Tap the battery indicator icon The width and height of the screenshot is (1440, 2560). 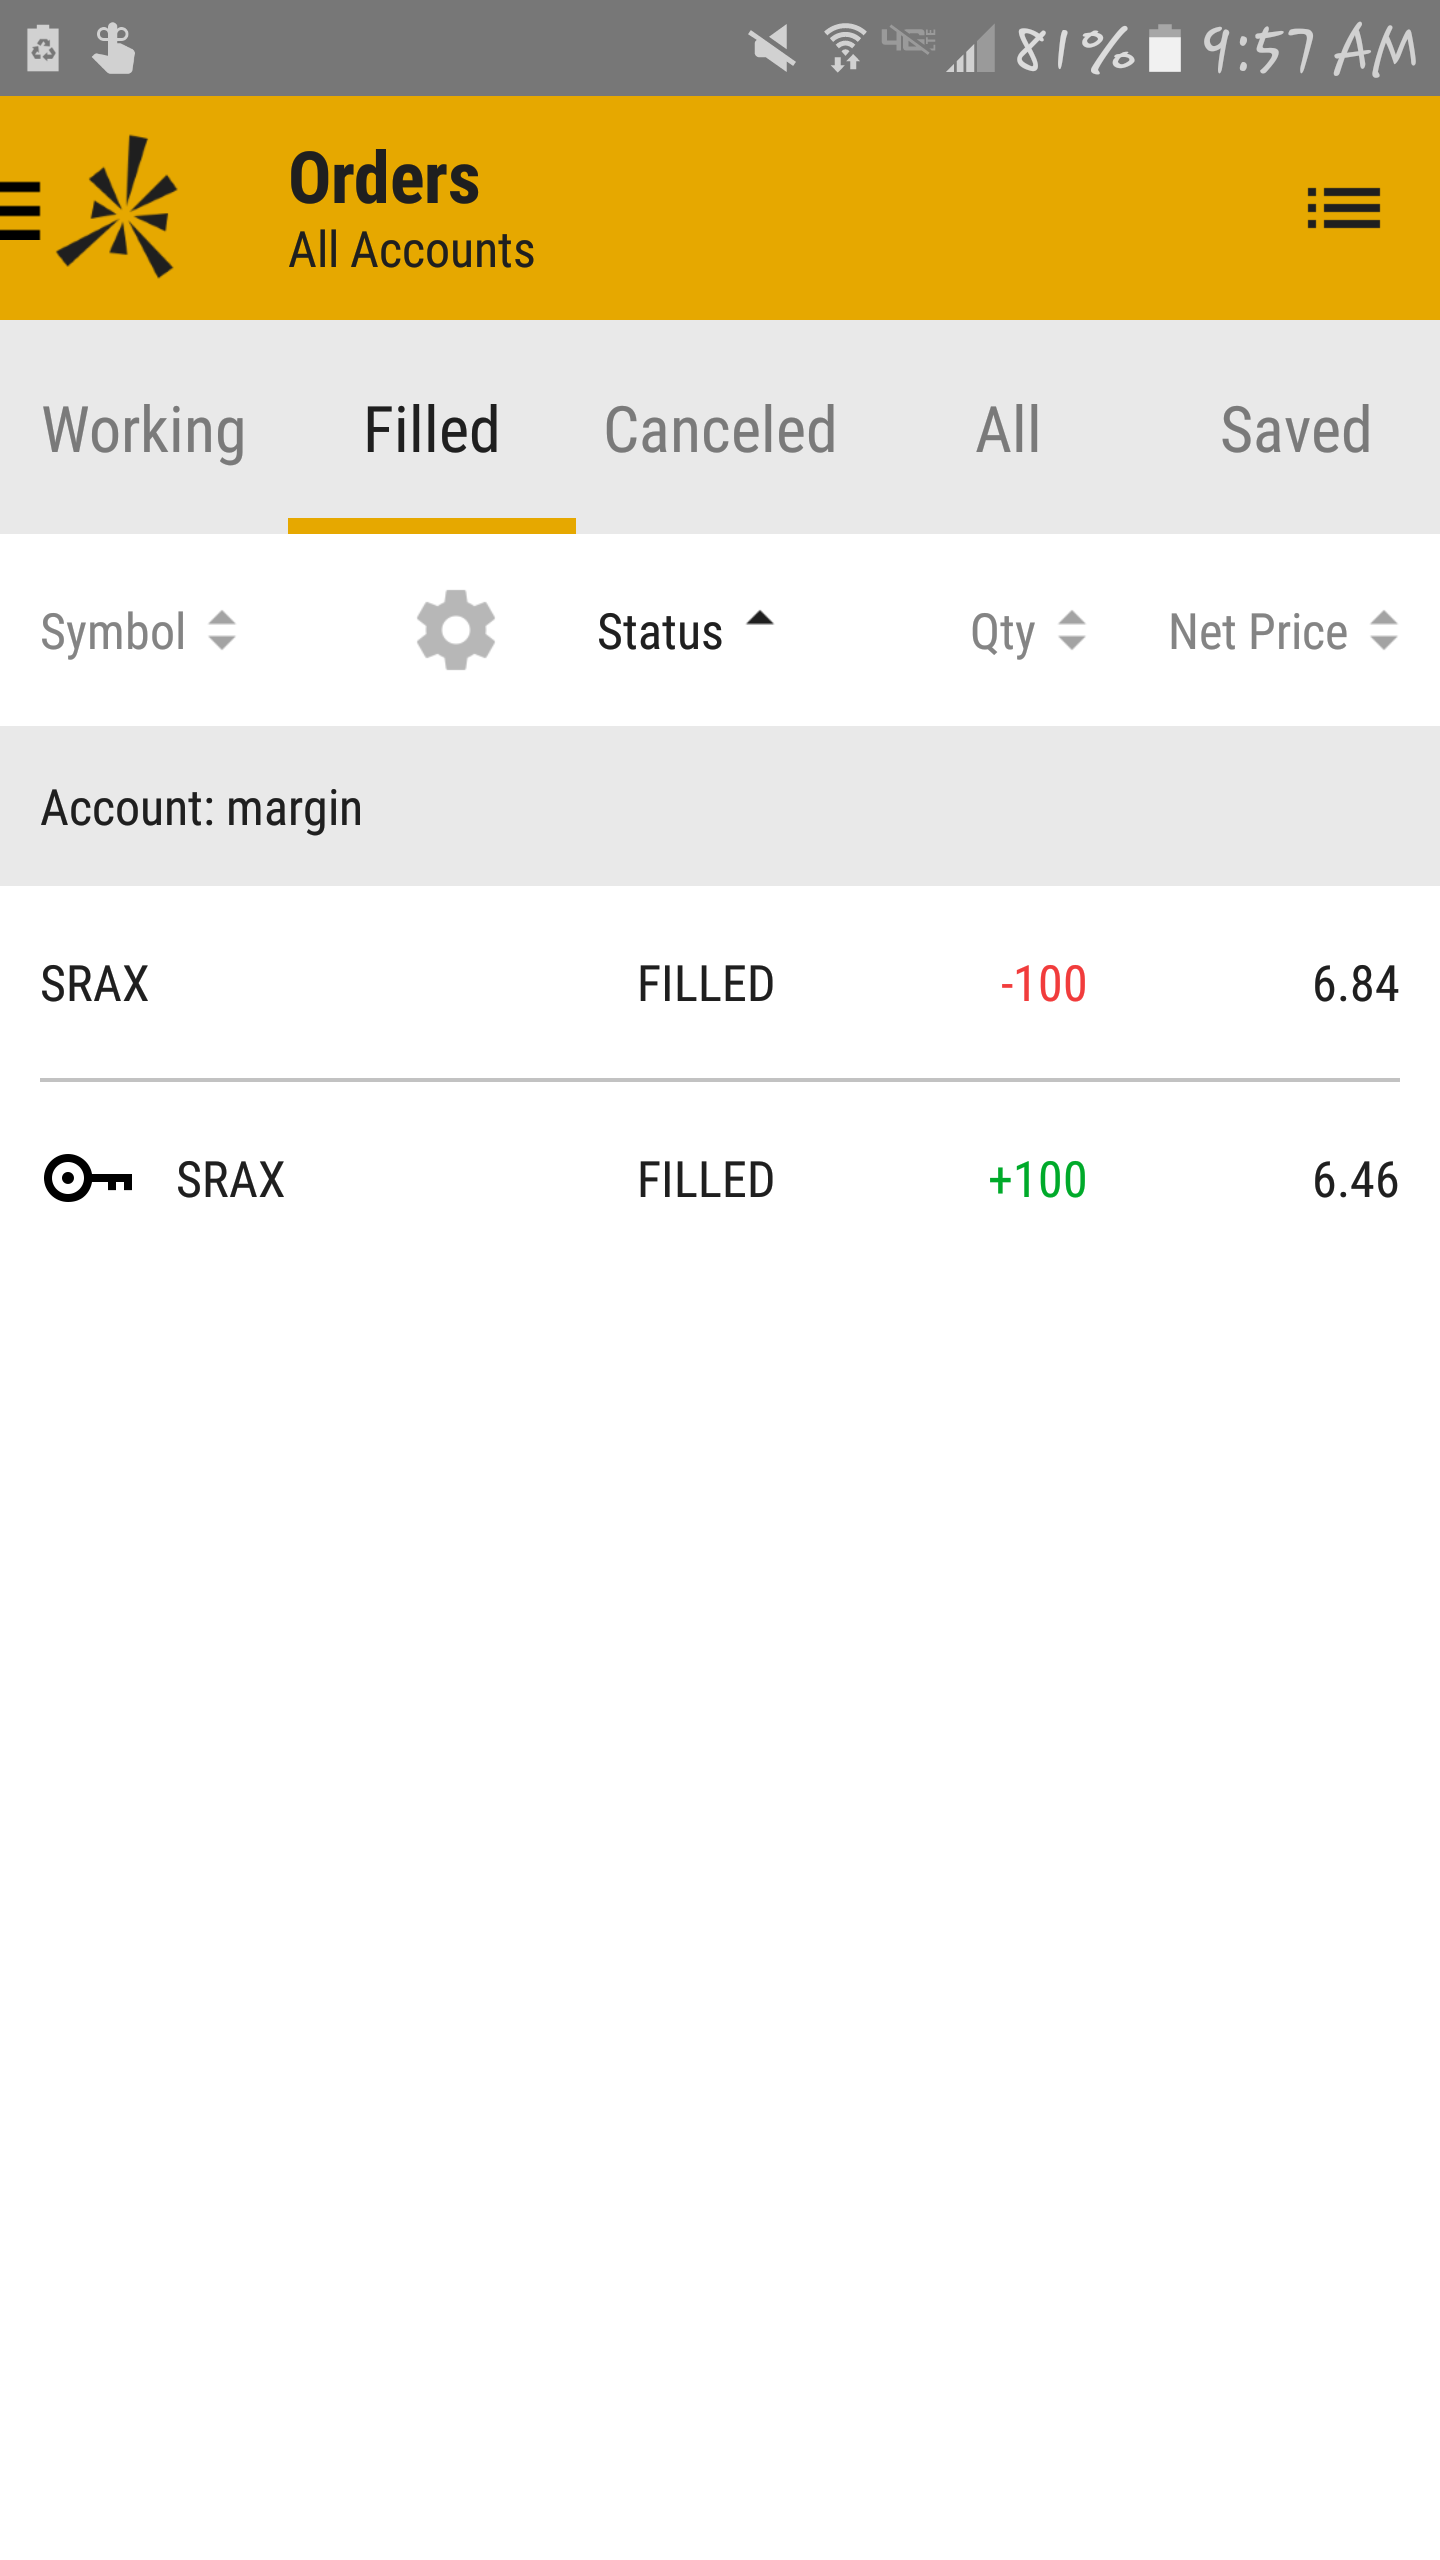pos(1165,48)
